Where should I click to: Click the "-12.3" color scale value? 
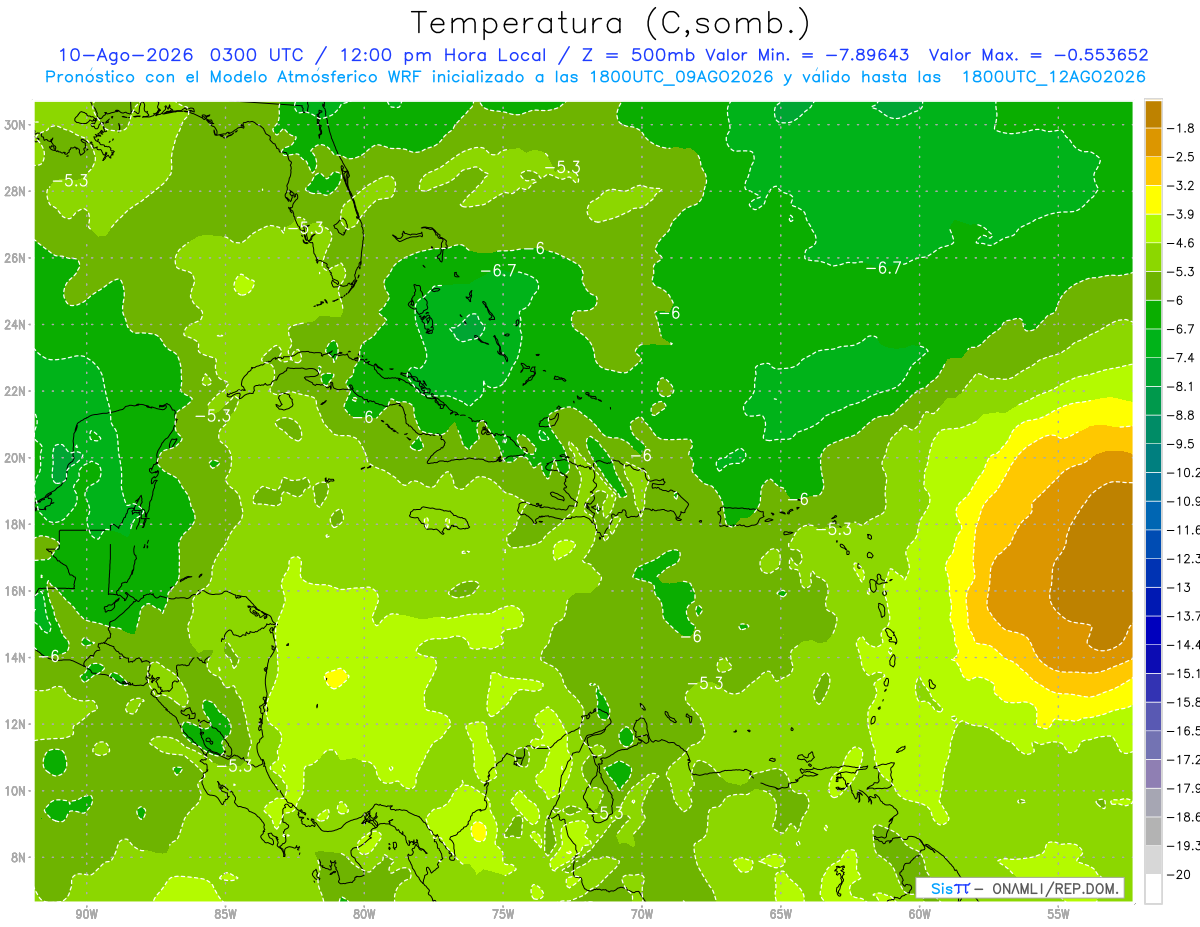1185,558
